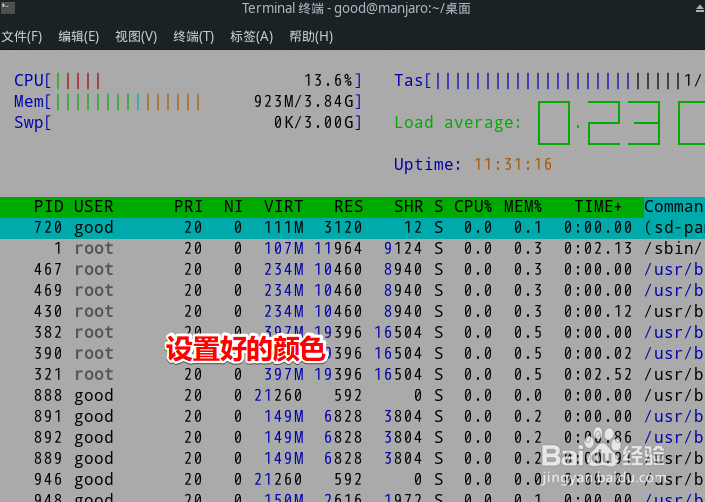The width and height of the screenshot is (705, 502).
Task: Open the 编辑(E) menu
Action: (79, 36)
